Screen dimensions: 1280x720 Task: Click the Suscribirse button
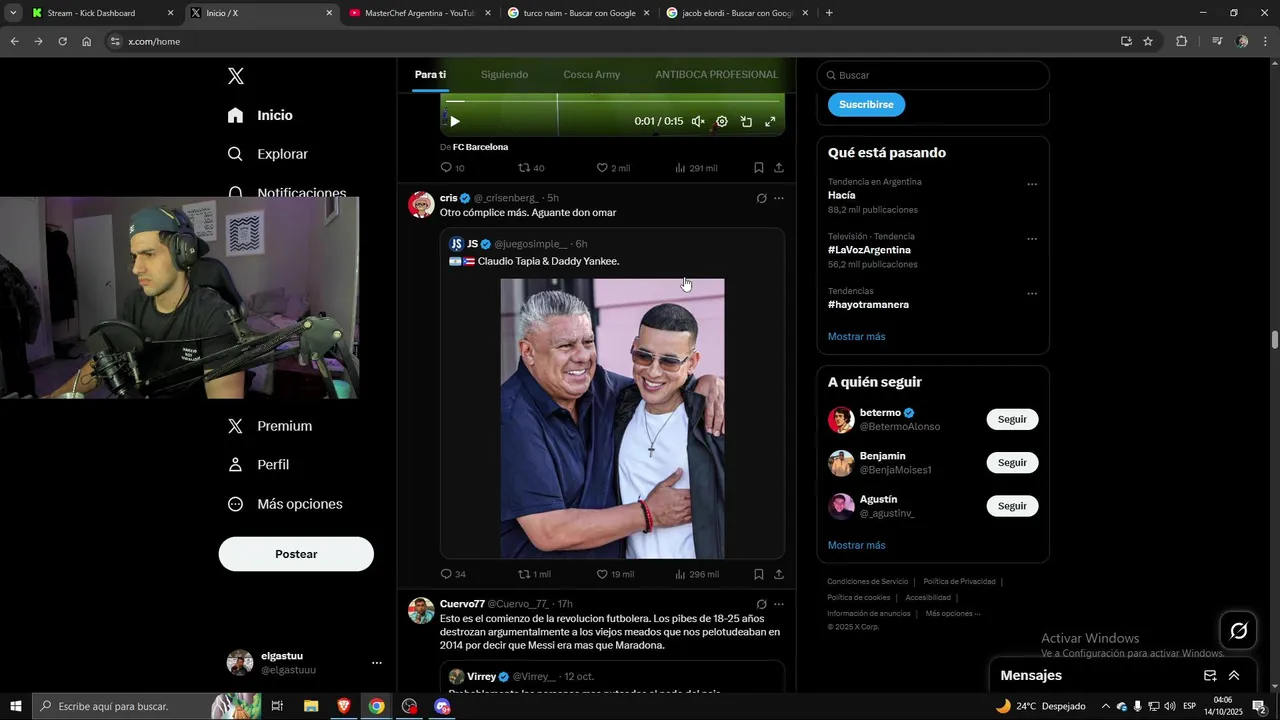click(866, 104)
